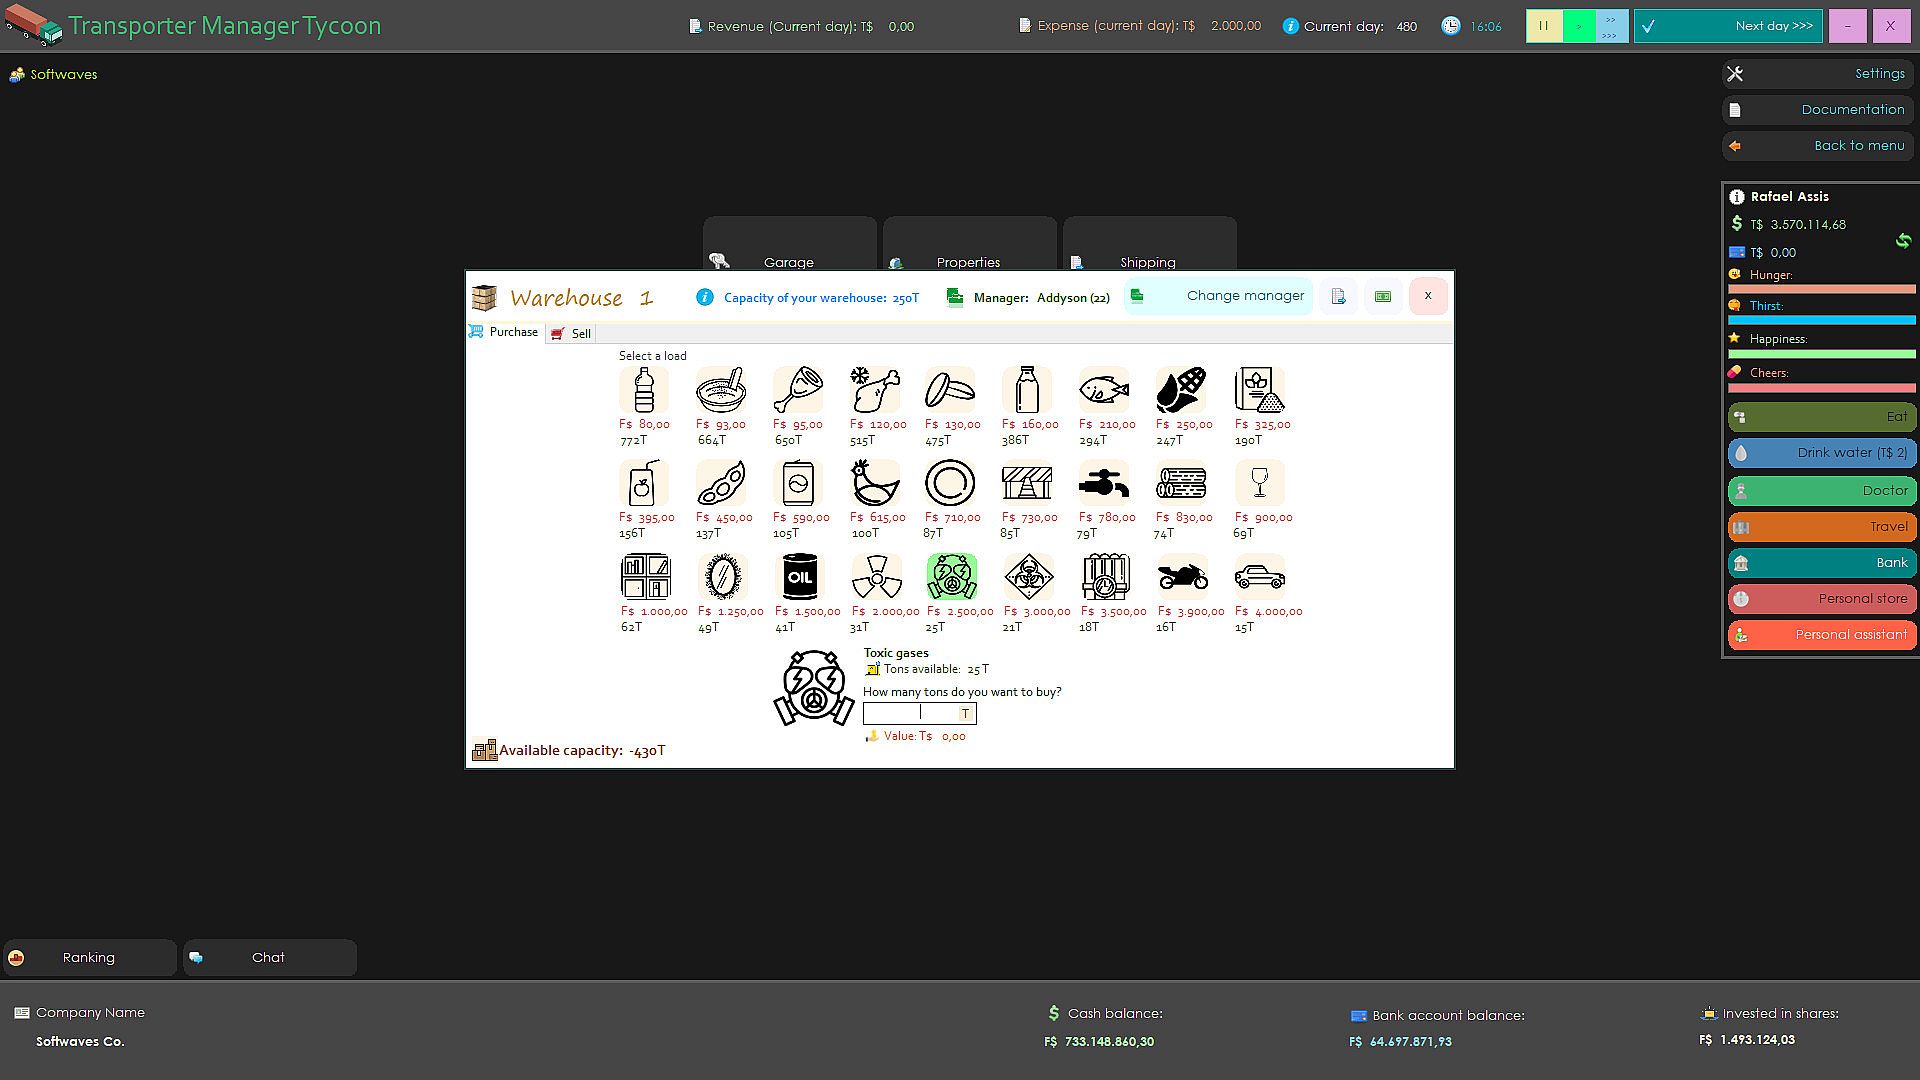
Task: Click the green refresh money icon
Action: pos(1902,240)
